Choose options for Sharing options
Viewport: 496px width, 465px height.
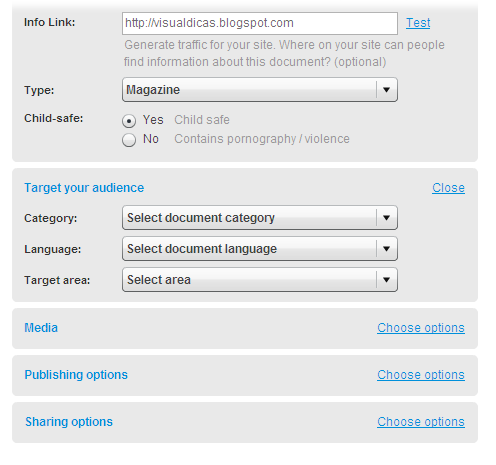click(421, 422)
